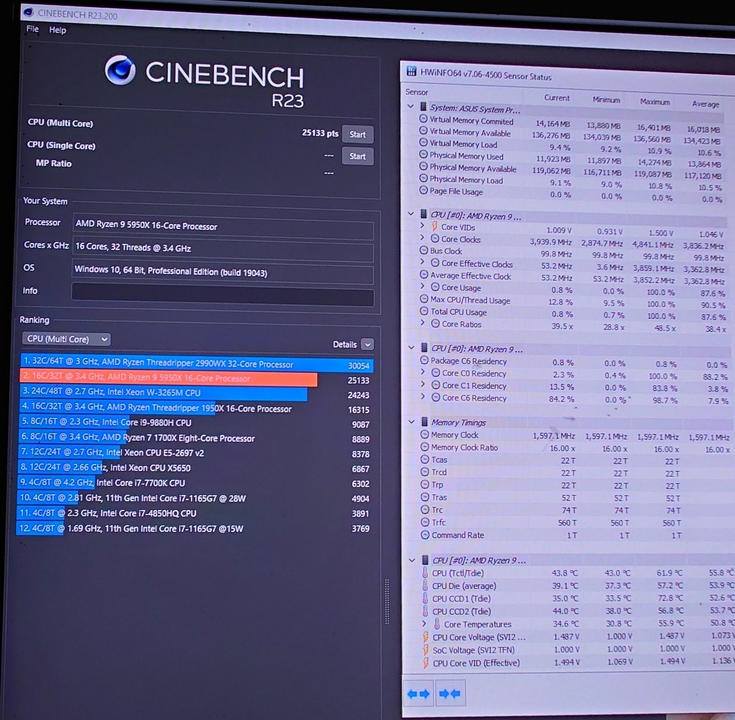Expand the Core C0 Residency row

pyautogui.click(x=423, y=372)
